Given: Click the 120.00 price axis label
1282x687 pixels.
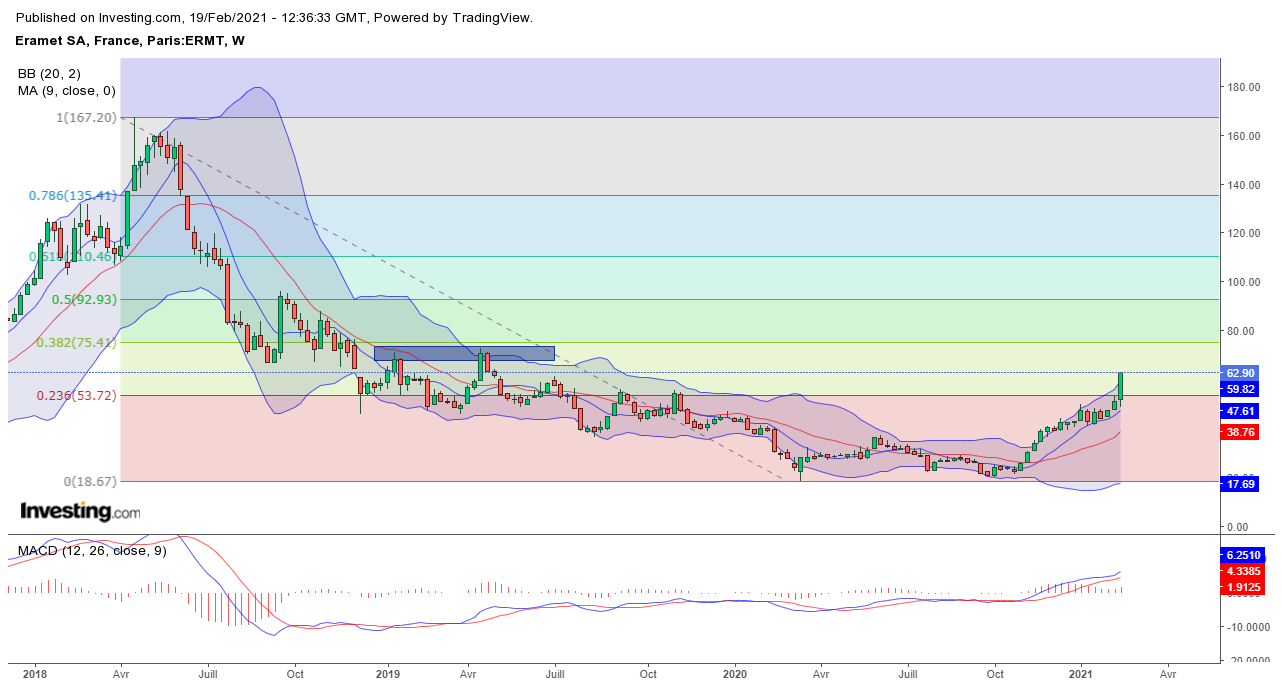Looking at the screenshot, I should 1243,234.
